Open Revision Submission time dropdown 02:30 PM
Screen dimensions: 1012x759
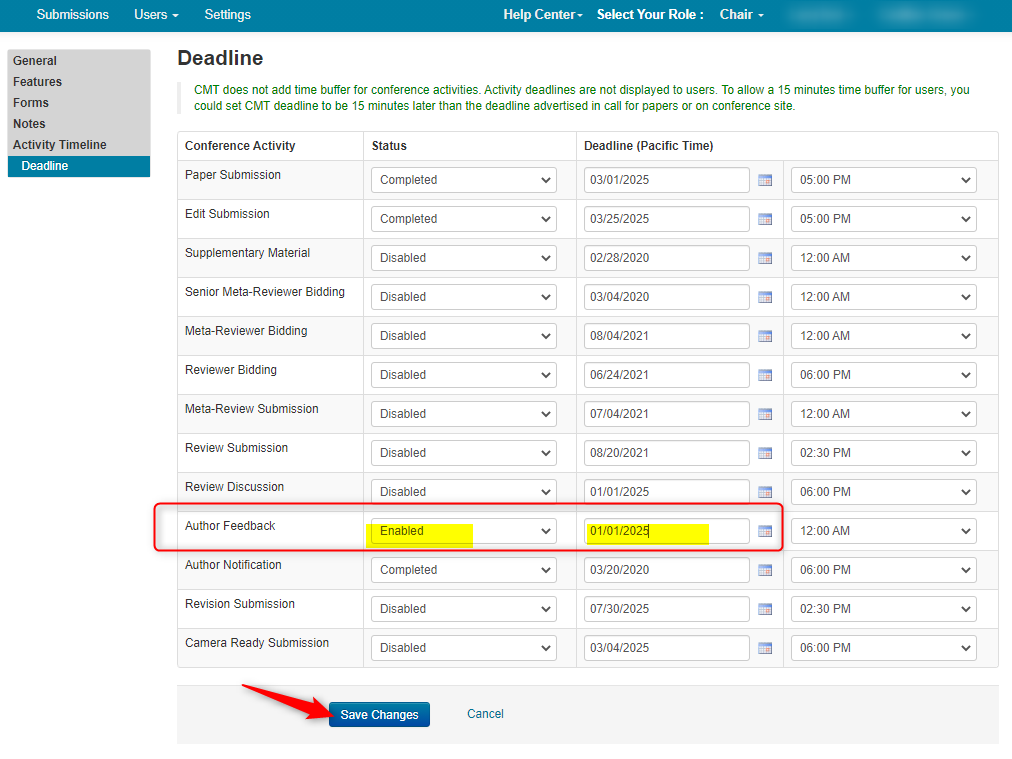(x=884, y=609)
